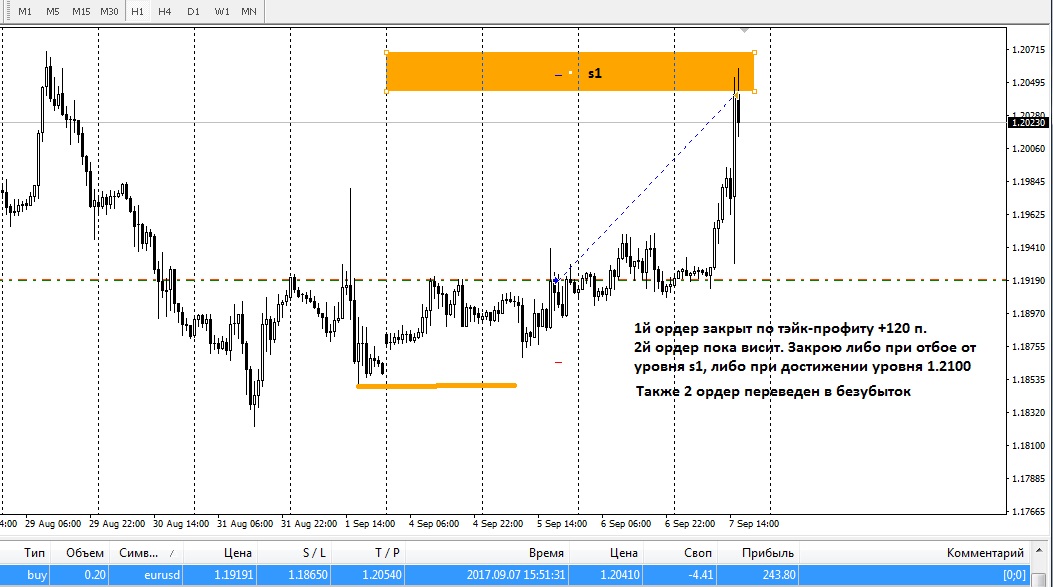Viewport: 1053px width, 587px height.
Task: Switch chart to M1 timeframe
Action: [25, 11]
